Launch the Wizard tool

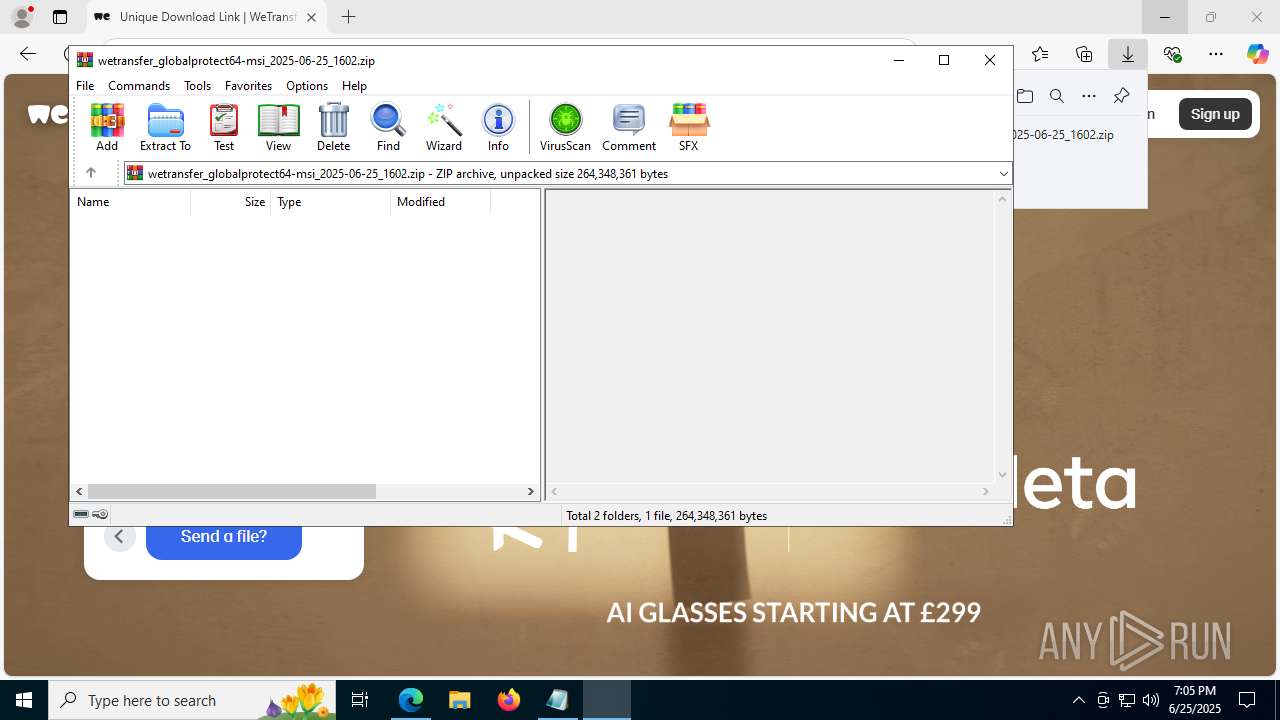pos(443,127)
